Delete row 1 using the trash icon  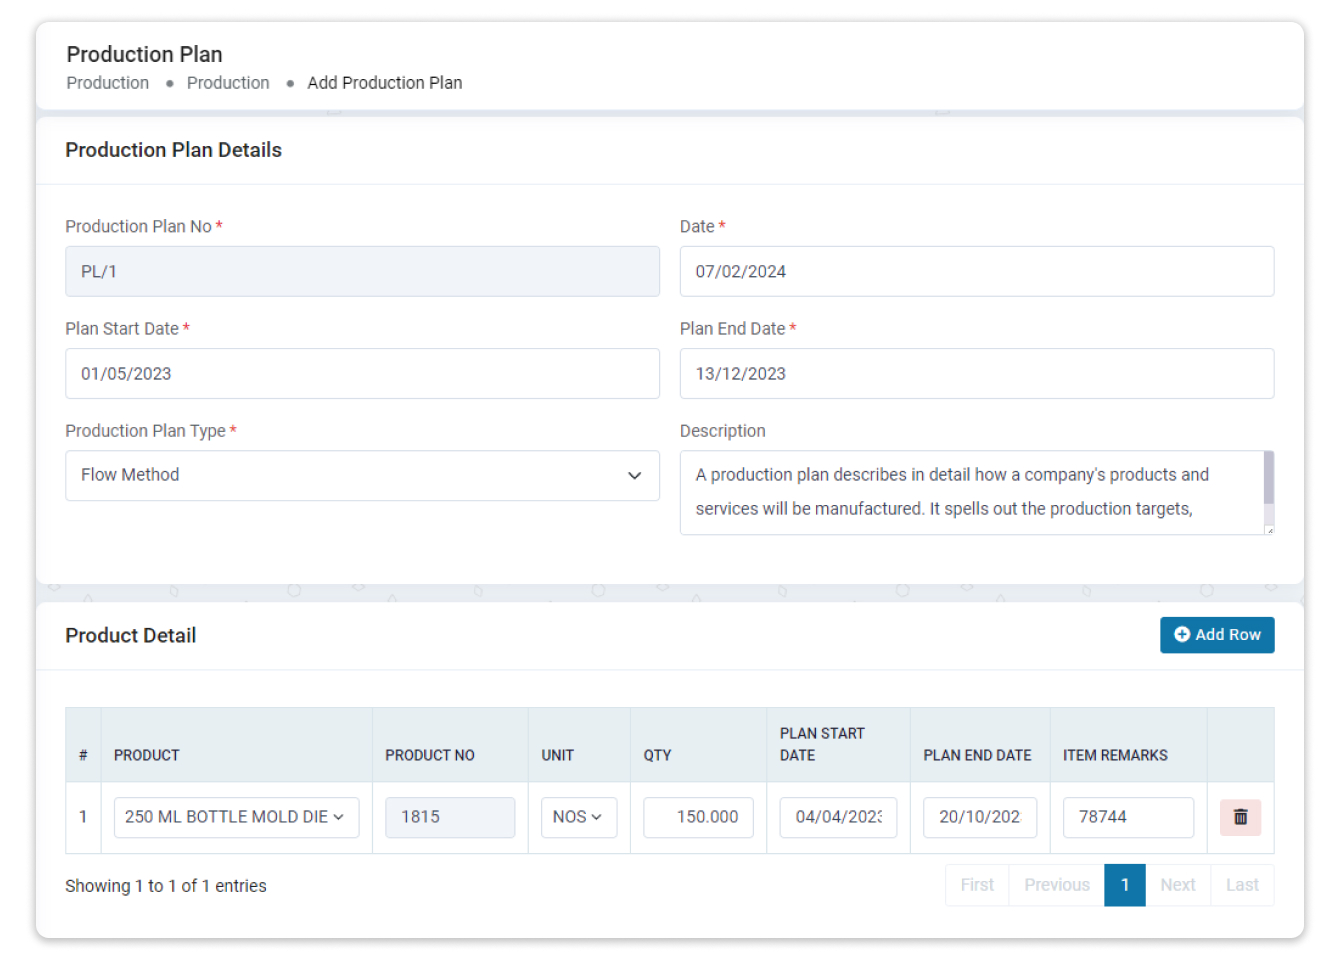[1240, 817]
